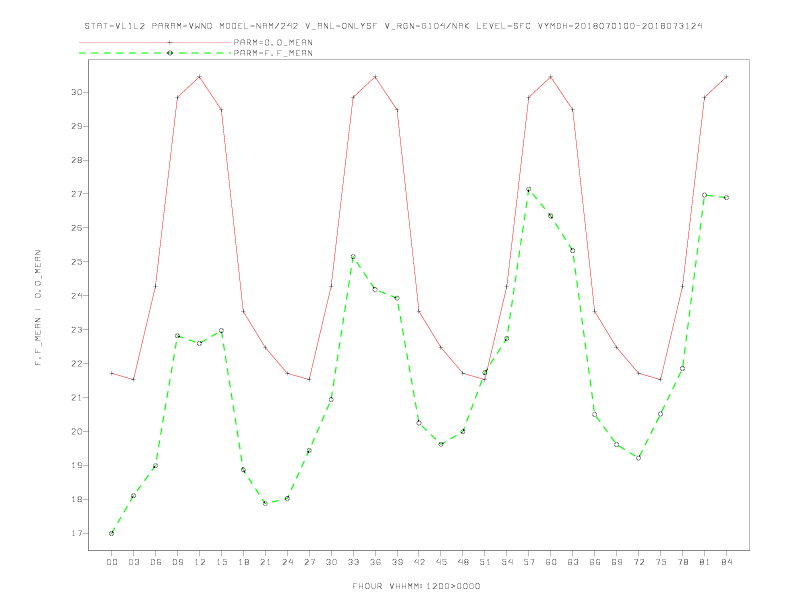Screen dimensions: 792x612
Task: Click the x-axis tick label 54
Action: pos(507,562)
